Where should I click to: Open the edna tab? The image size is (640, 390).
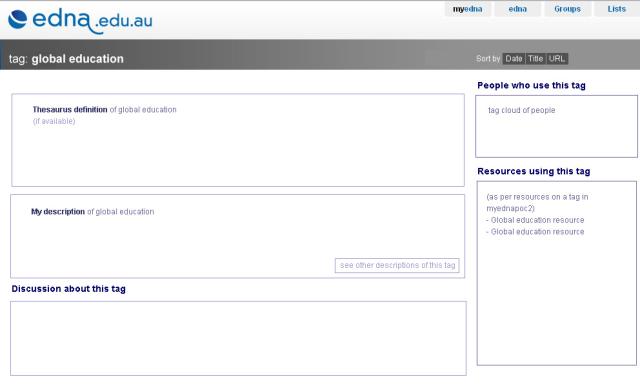coord(518,9)
